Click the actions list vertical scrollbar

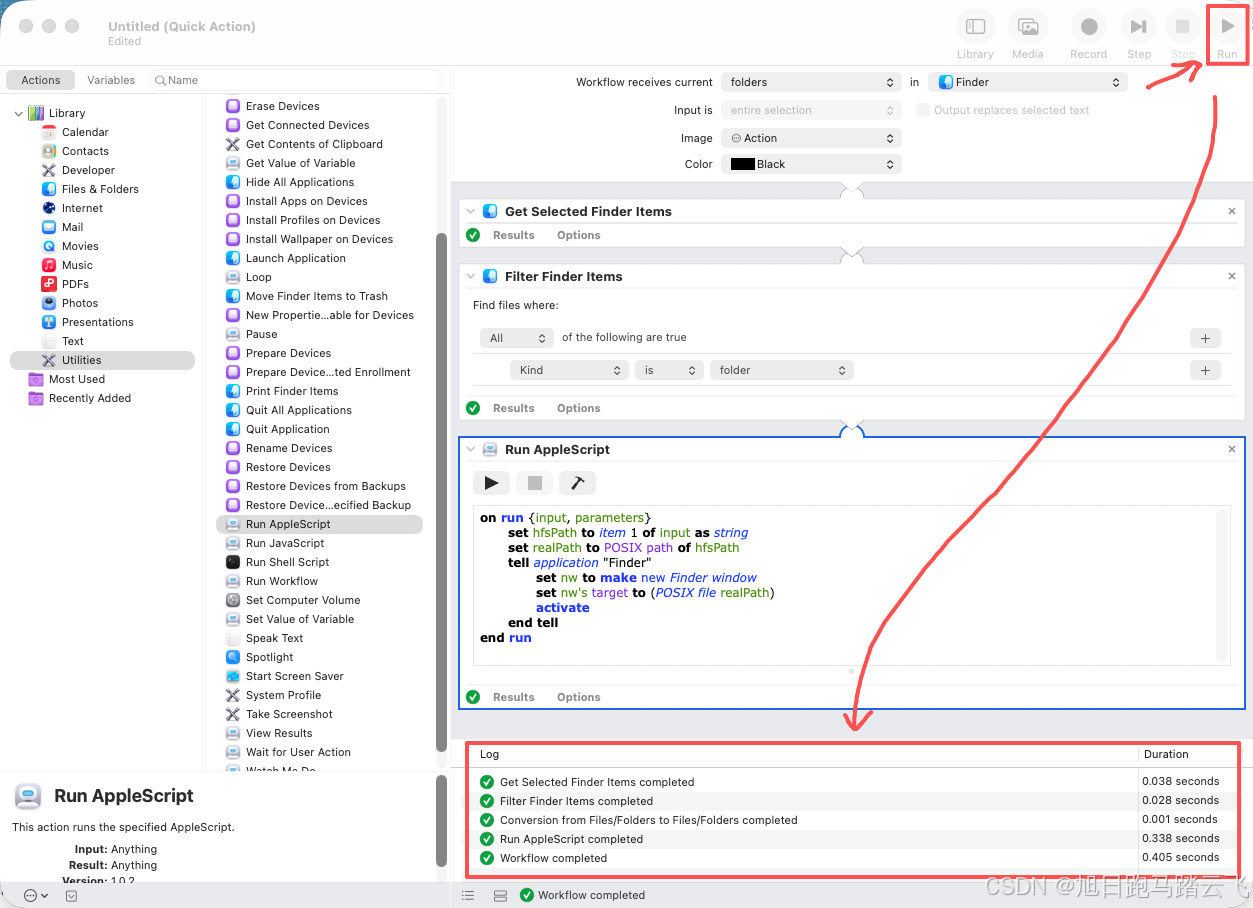pyautogui.click(x=441, y=492)
